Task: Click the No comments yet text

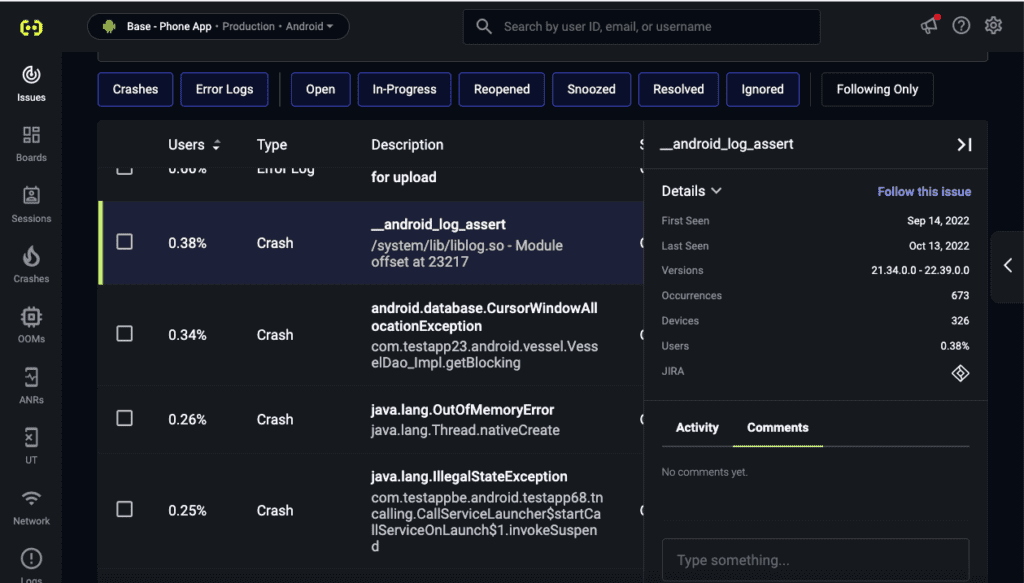Action: pos(704,472)
